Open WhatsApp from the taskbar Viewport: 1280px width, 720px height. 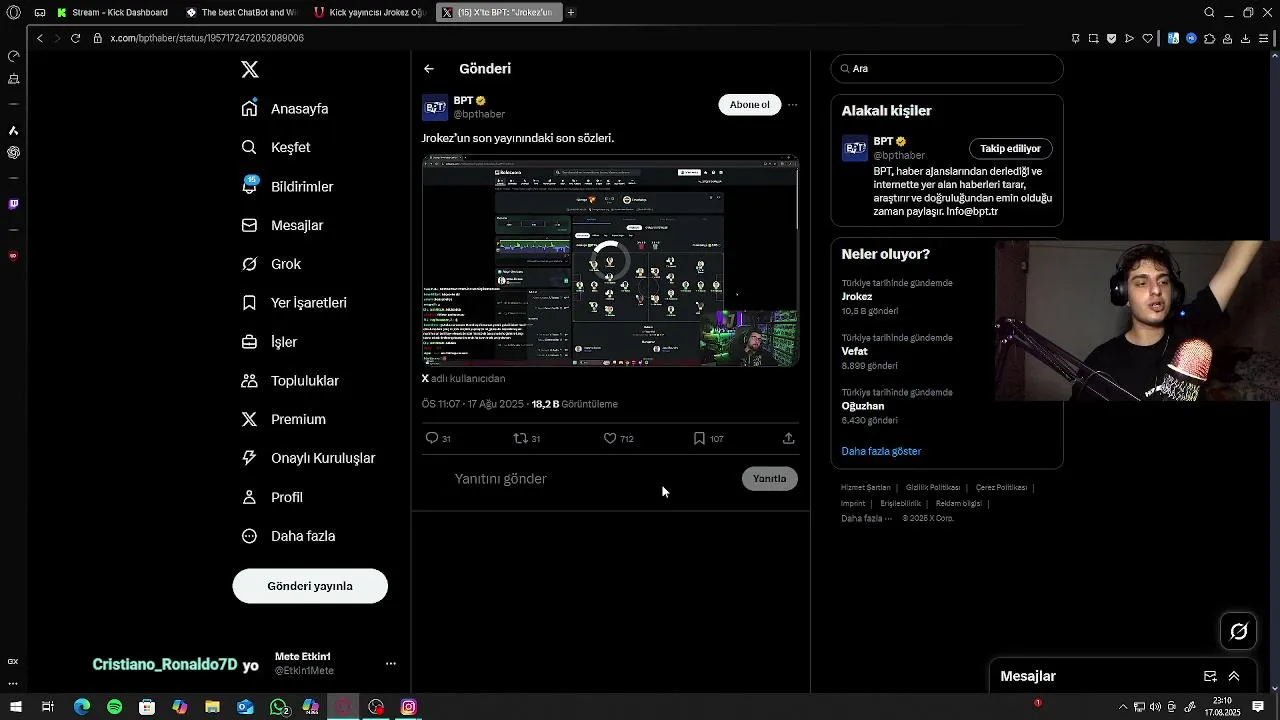click(278, 707)
